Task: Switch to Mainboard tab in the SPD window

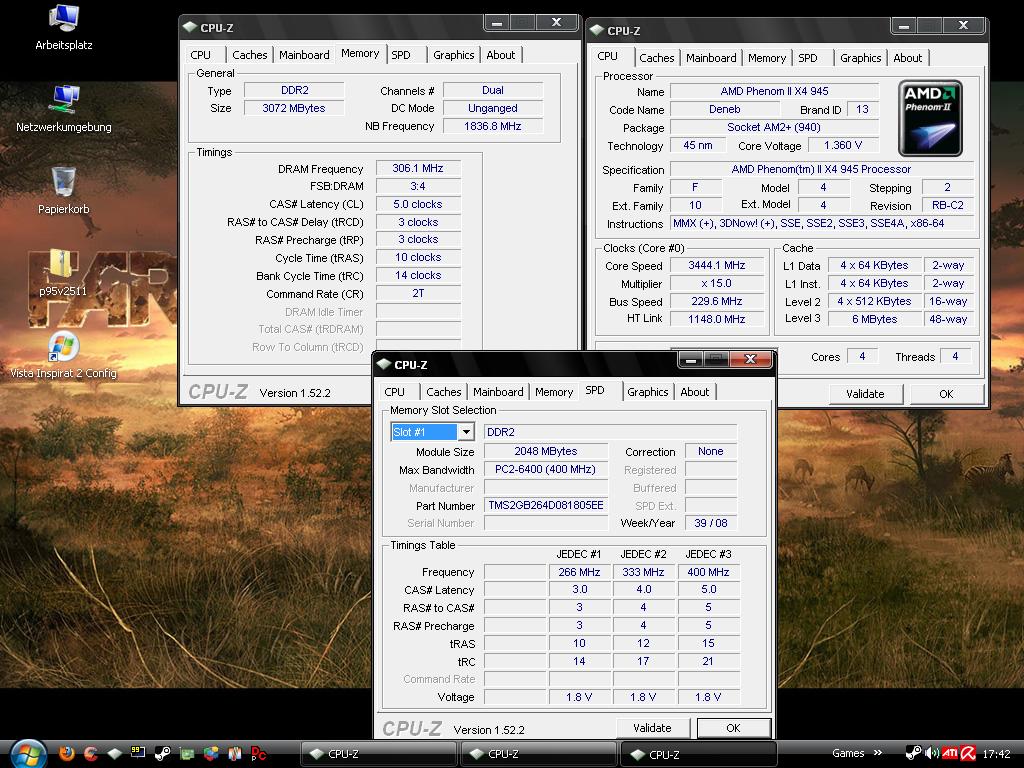Action: pyautogui.click(x=498, y=392)
